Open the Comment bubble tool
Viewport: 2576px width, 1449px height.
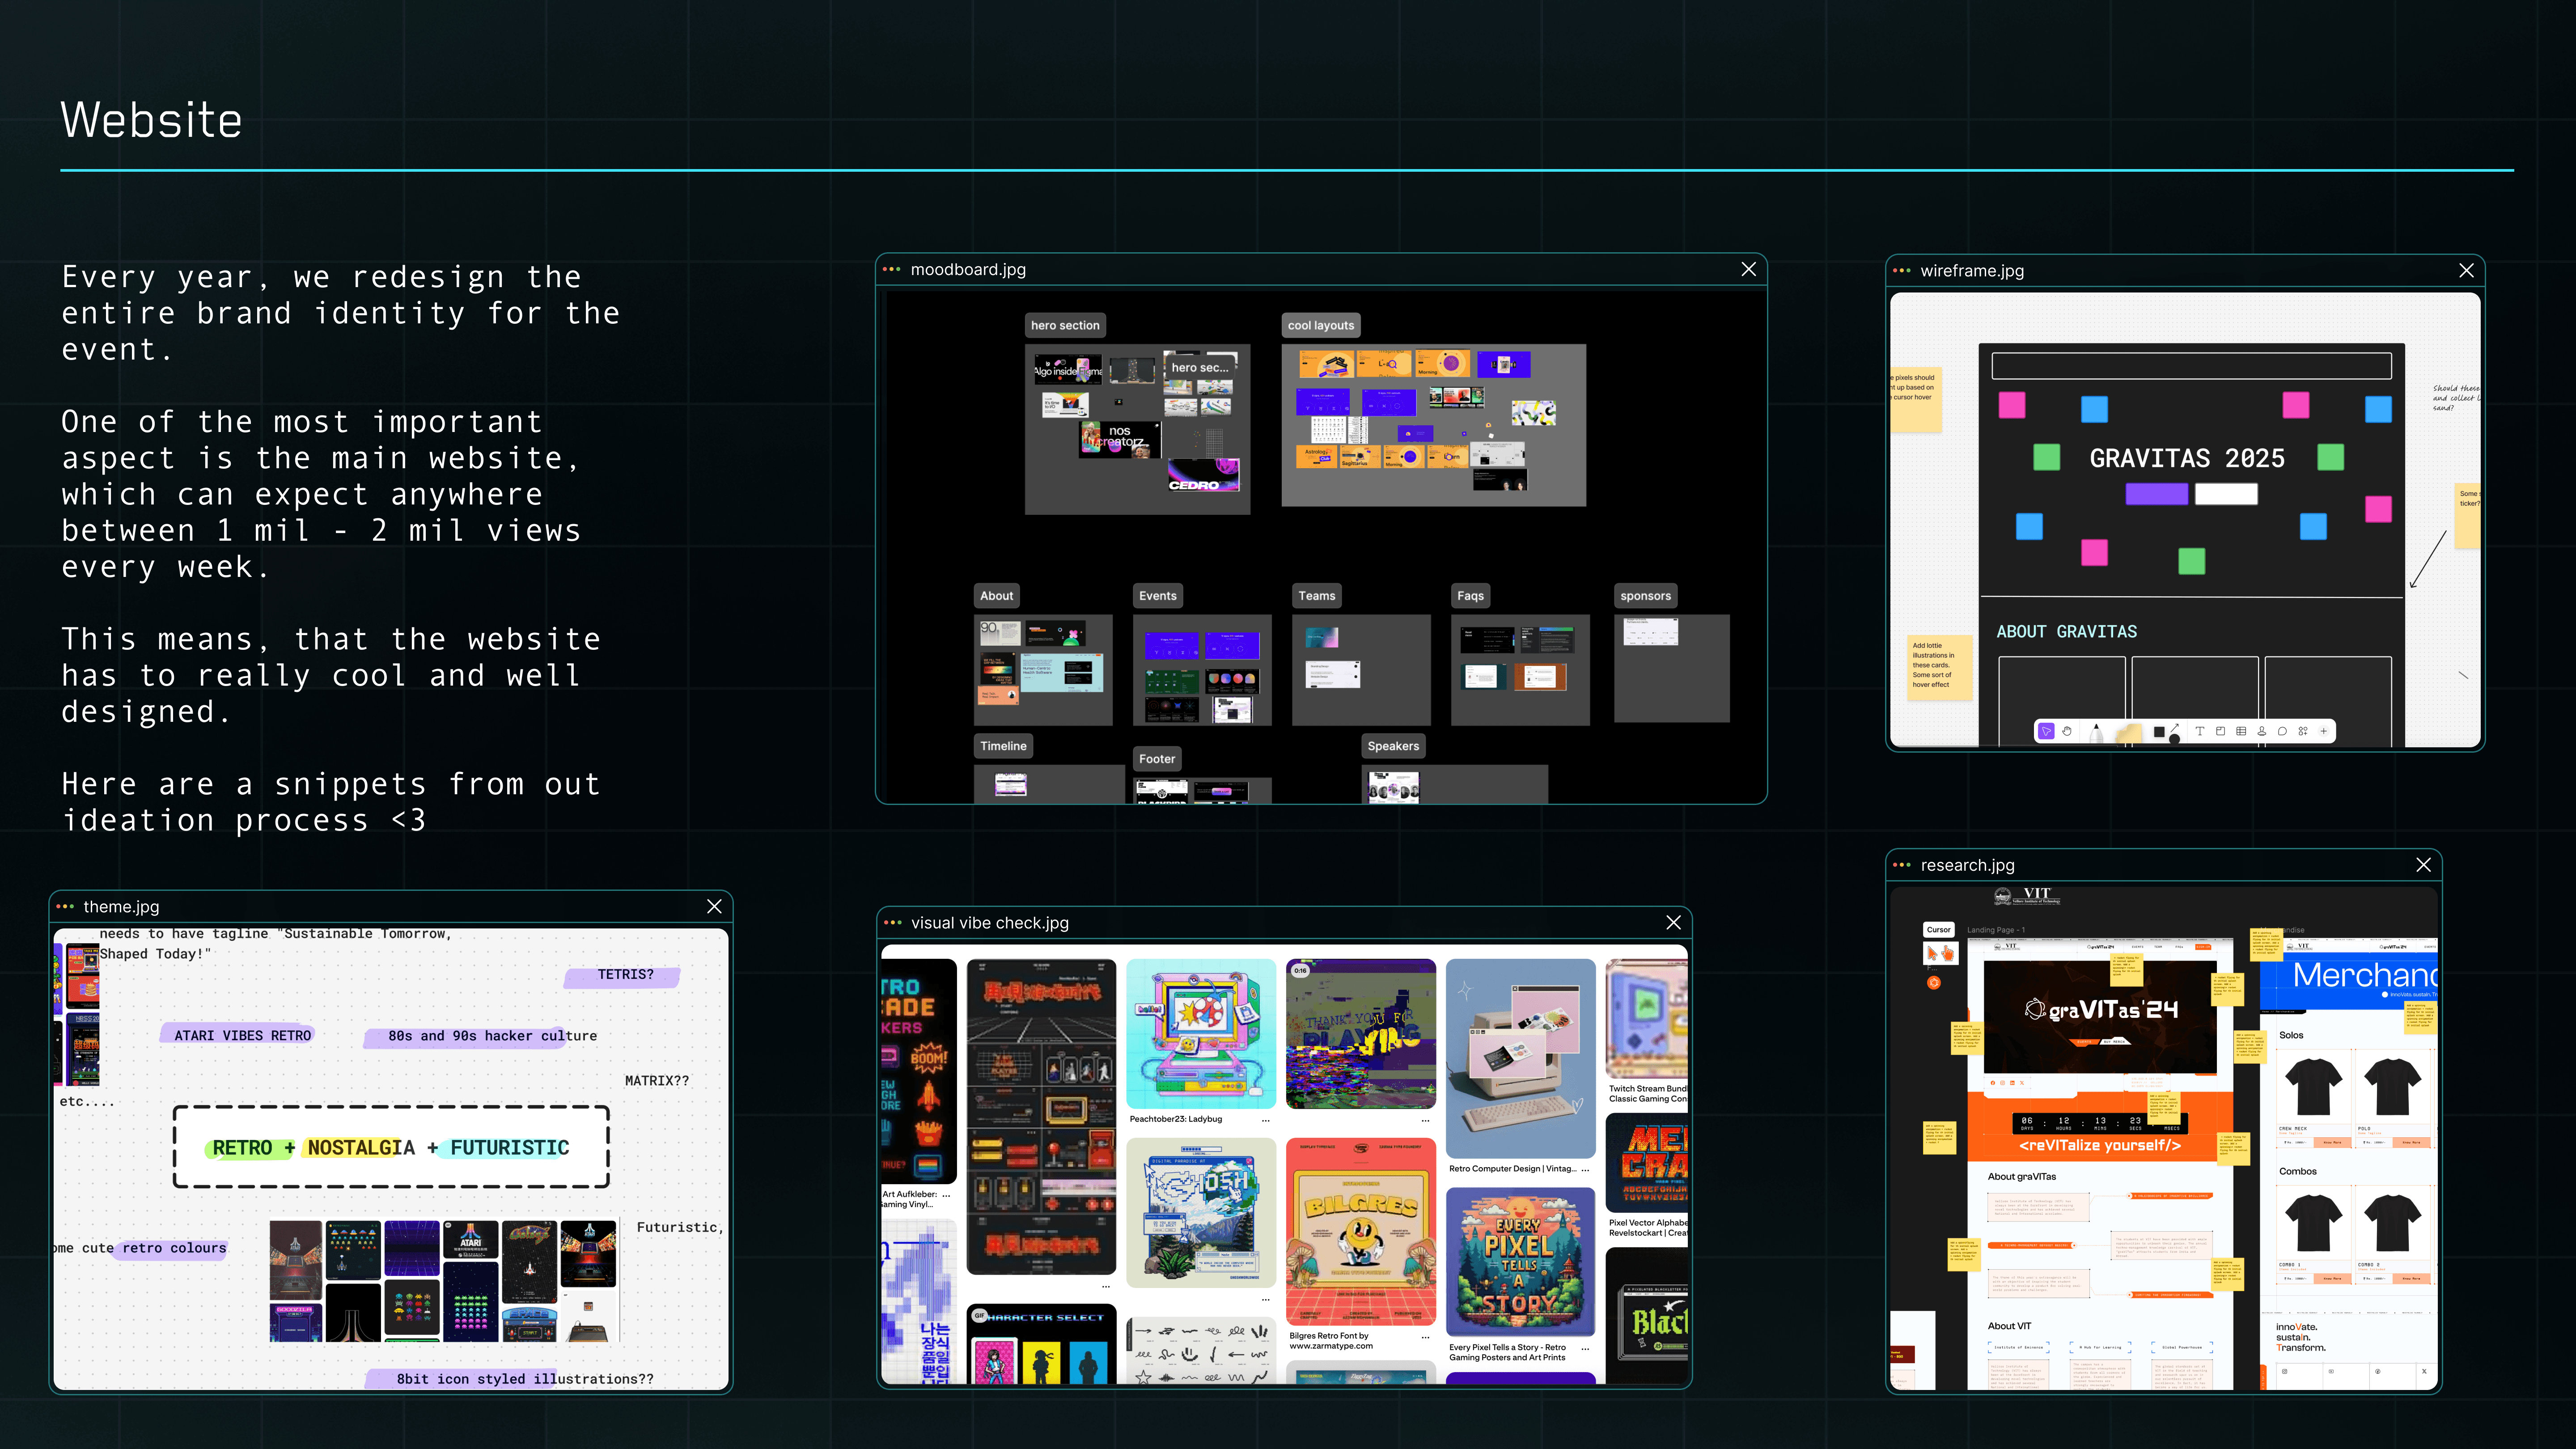pos(2282,731)
